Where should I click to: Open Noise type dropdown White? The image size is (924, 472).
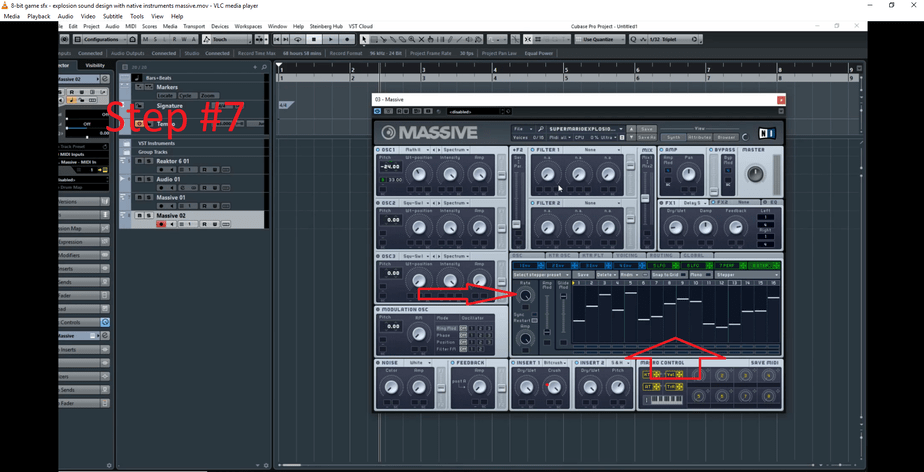(418, 363)
